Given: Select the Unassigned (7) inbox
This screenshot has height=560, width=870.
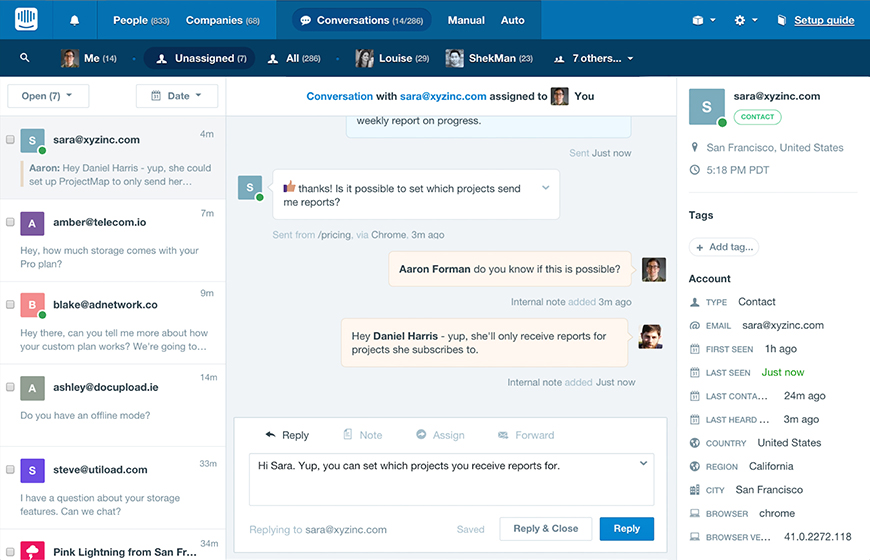Looking at the screenshot, I should coord(200,58).
